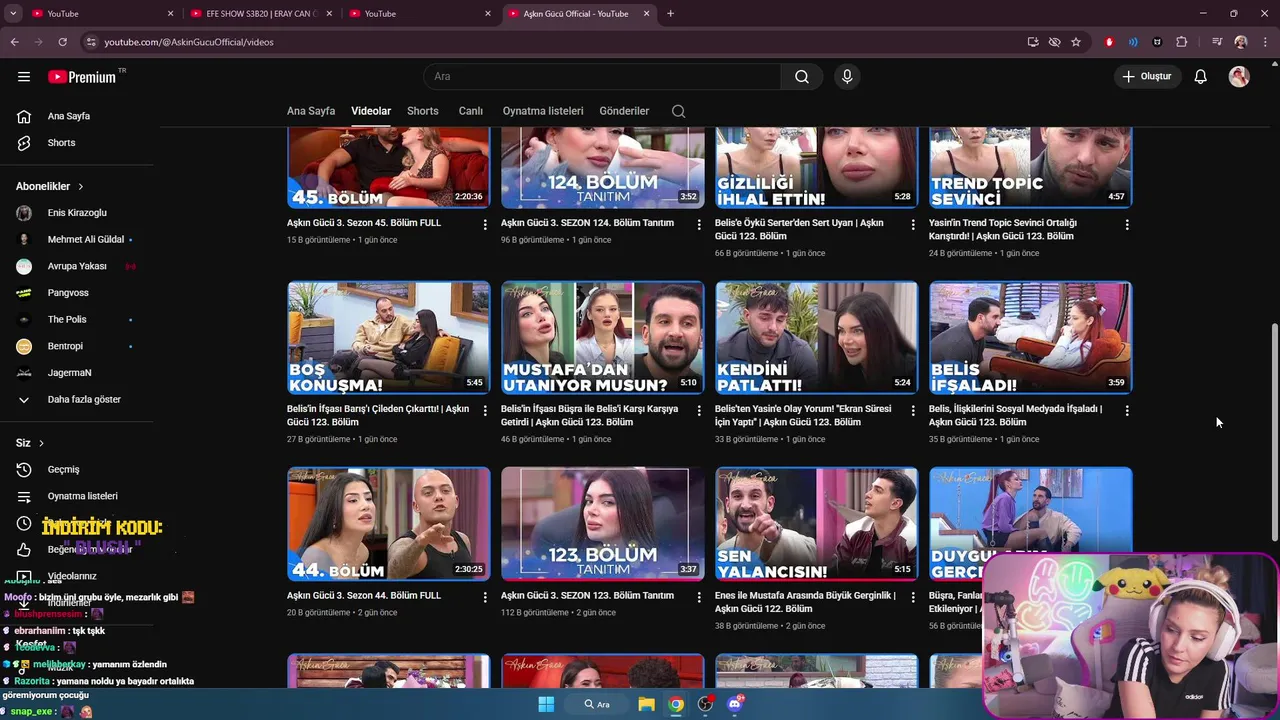
Task: Open browser tab search dropdown
Action: tap(13, 14)
